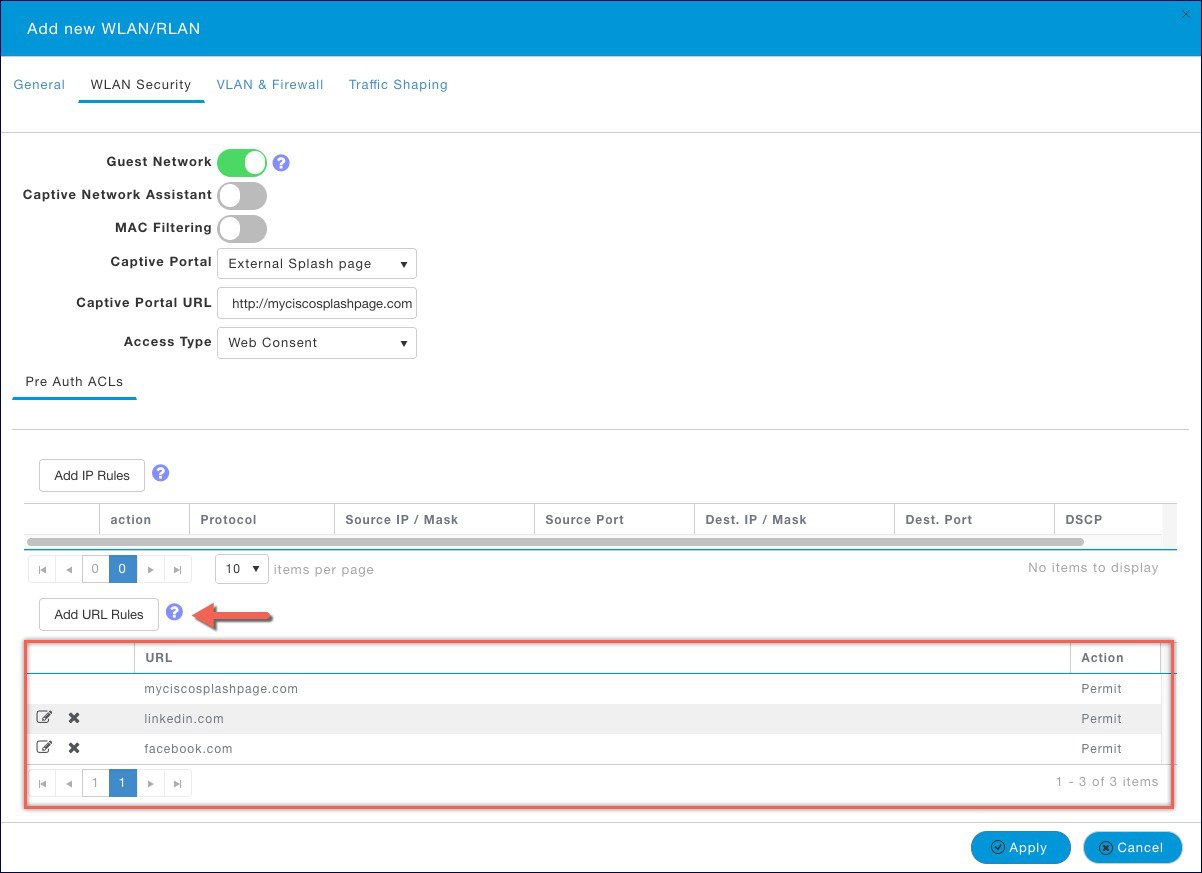Select highlighted page 1 in URL rules pager
Viewport: 1202px width, 873px height.
(122, 783)
